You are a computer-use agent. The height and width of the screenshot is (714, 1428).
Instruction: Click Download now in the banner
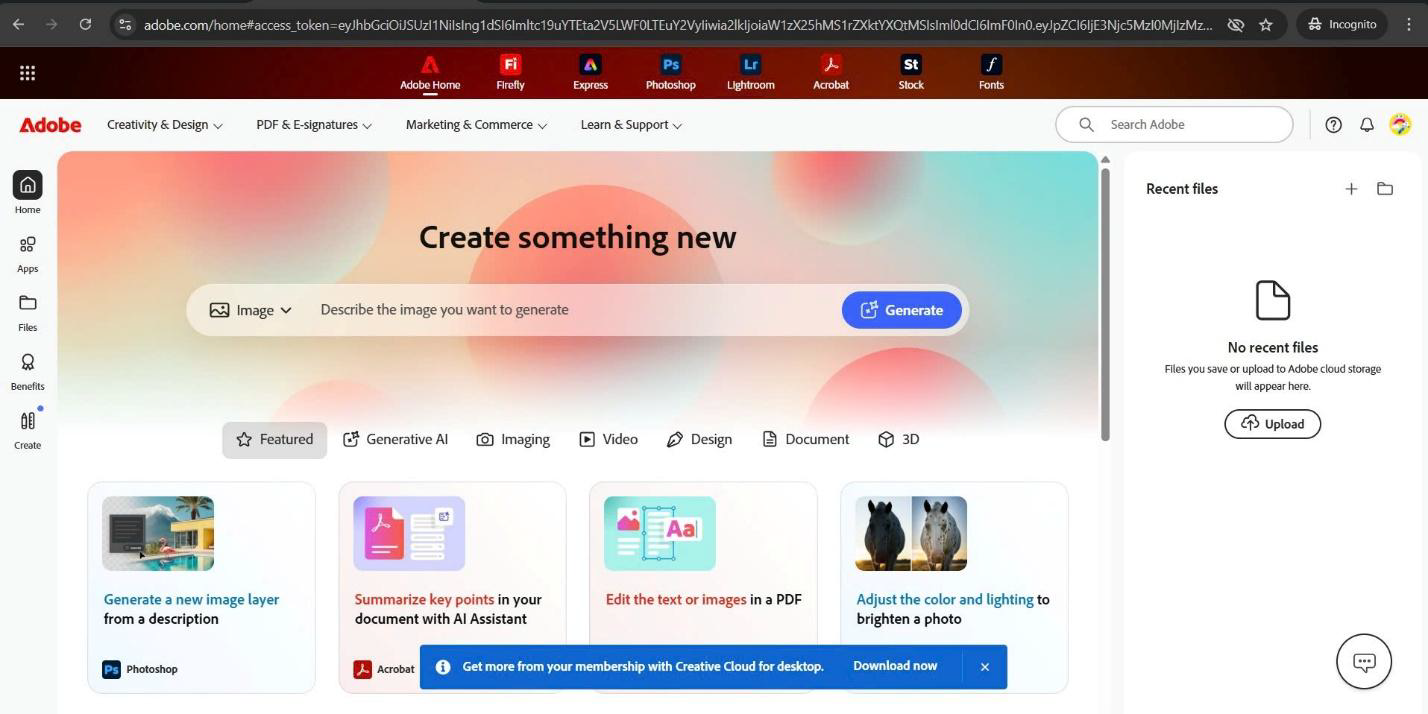tap(895, 666)
